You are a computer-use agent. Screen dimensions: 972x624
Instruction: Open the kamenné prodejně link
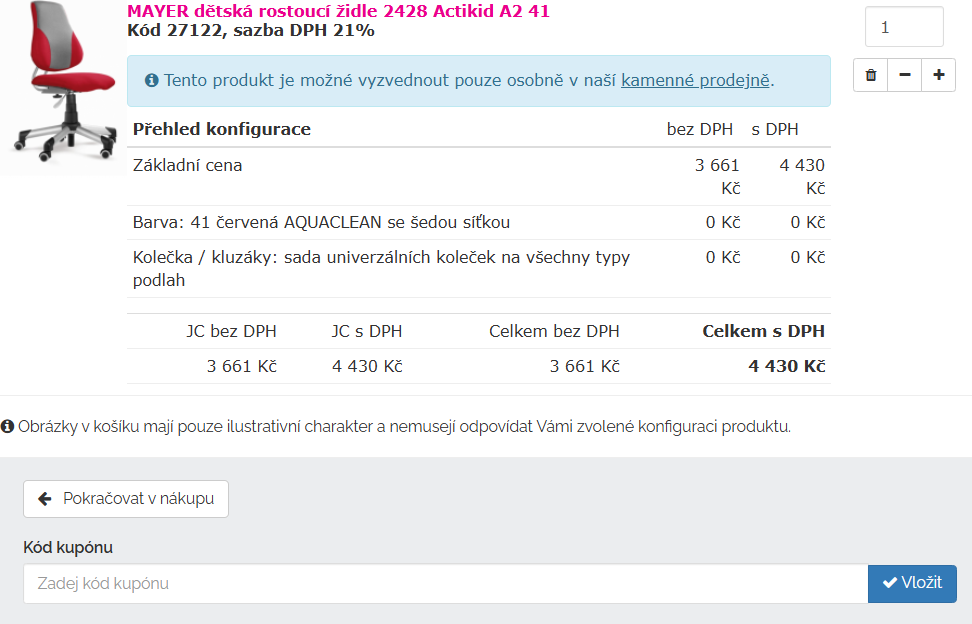[x=695, y=80]
